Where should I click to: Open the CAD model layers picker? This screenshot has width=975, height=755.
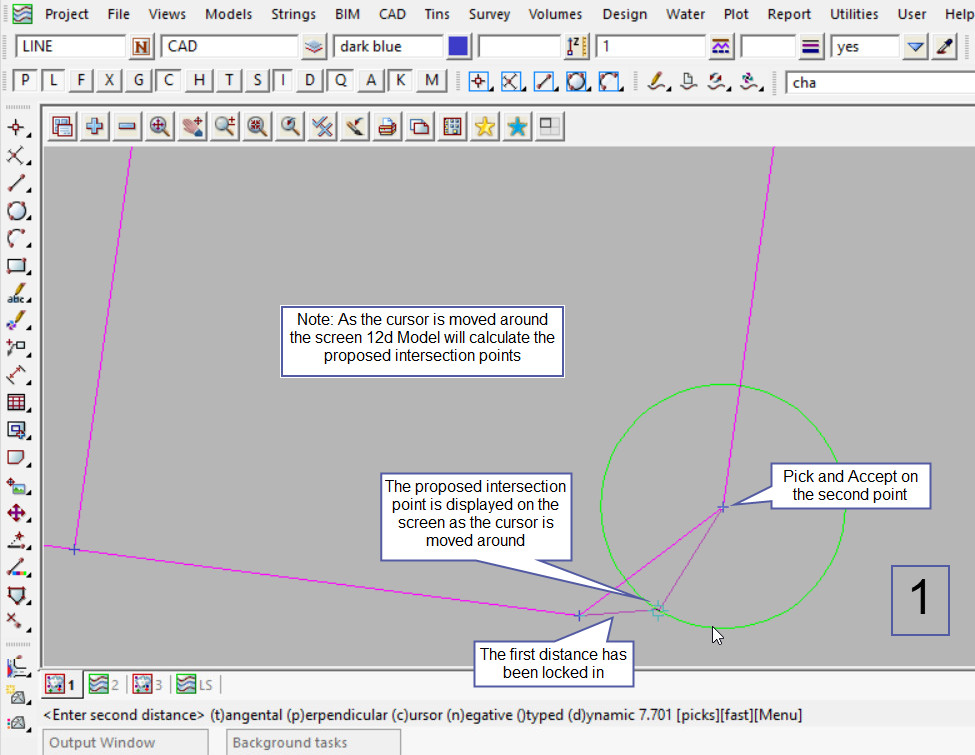[315, 47]
